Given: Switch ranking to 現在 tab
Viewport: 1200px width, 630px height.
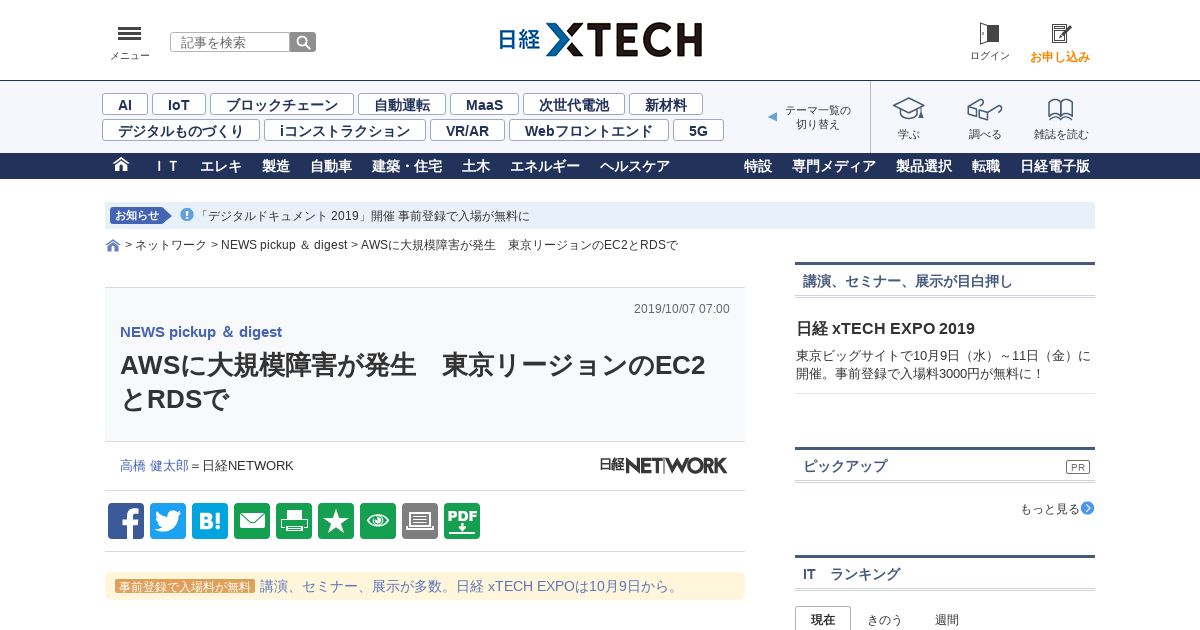Looking at the screenshot, I should click(823, 619).
